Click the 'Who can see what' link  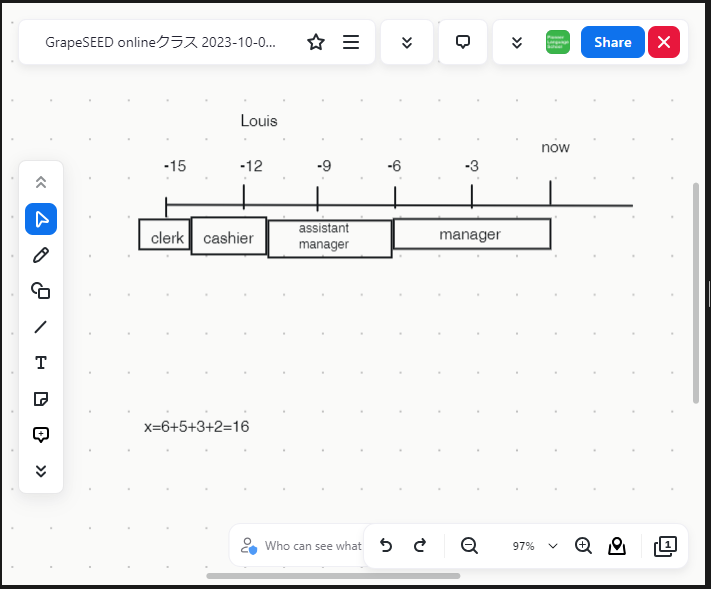312,546
